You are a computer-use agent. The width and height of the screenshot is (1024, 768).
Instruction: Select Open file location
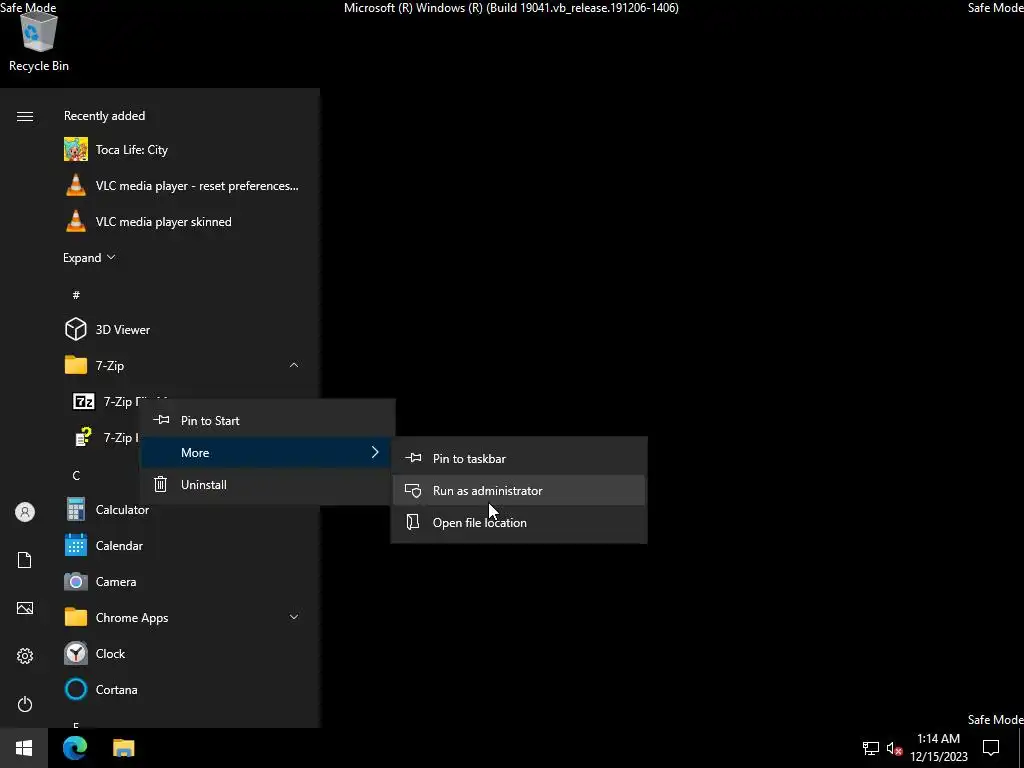519,522
